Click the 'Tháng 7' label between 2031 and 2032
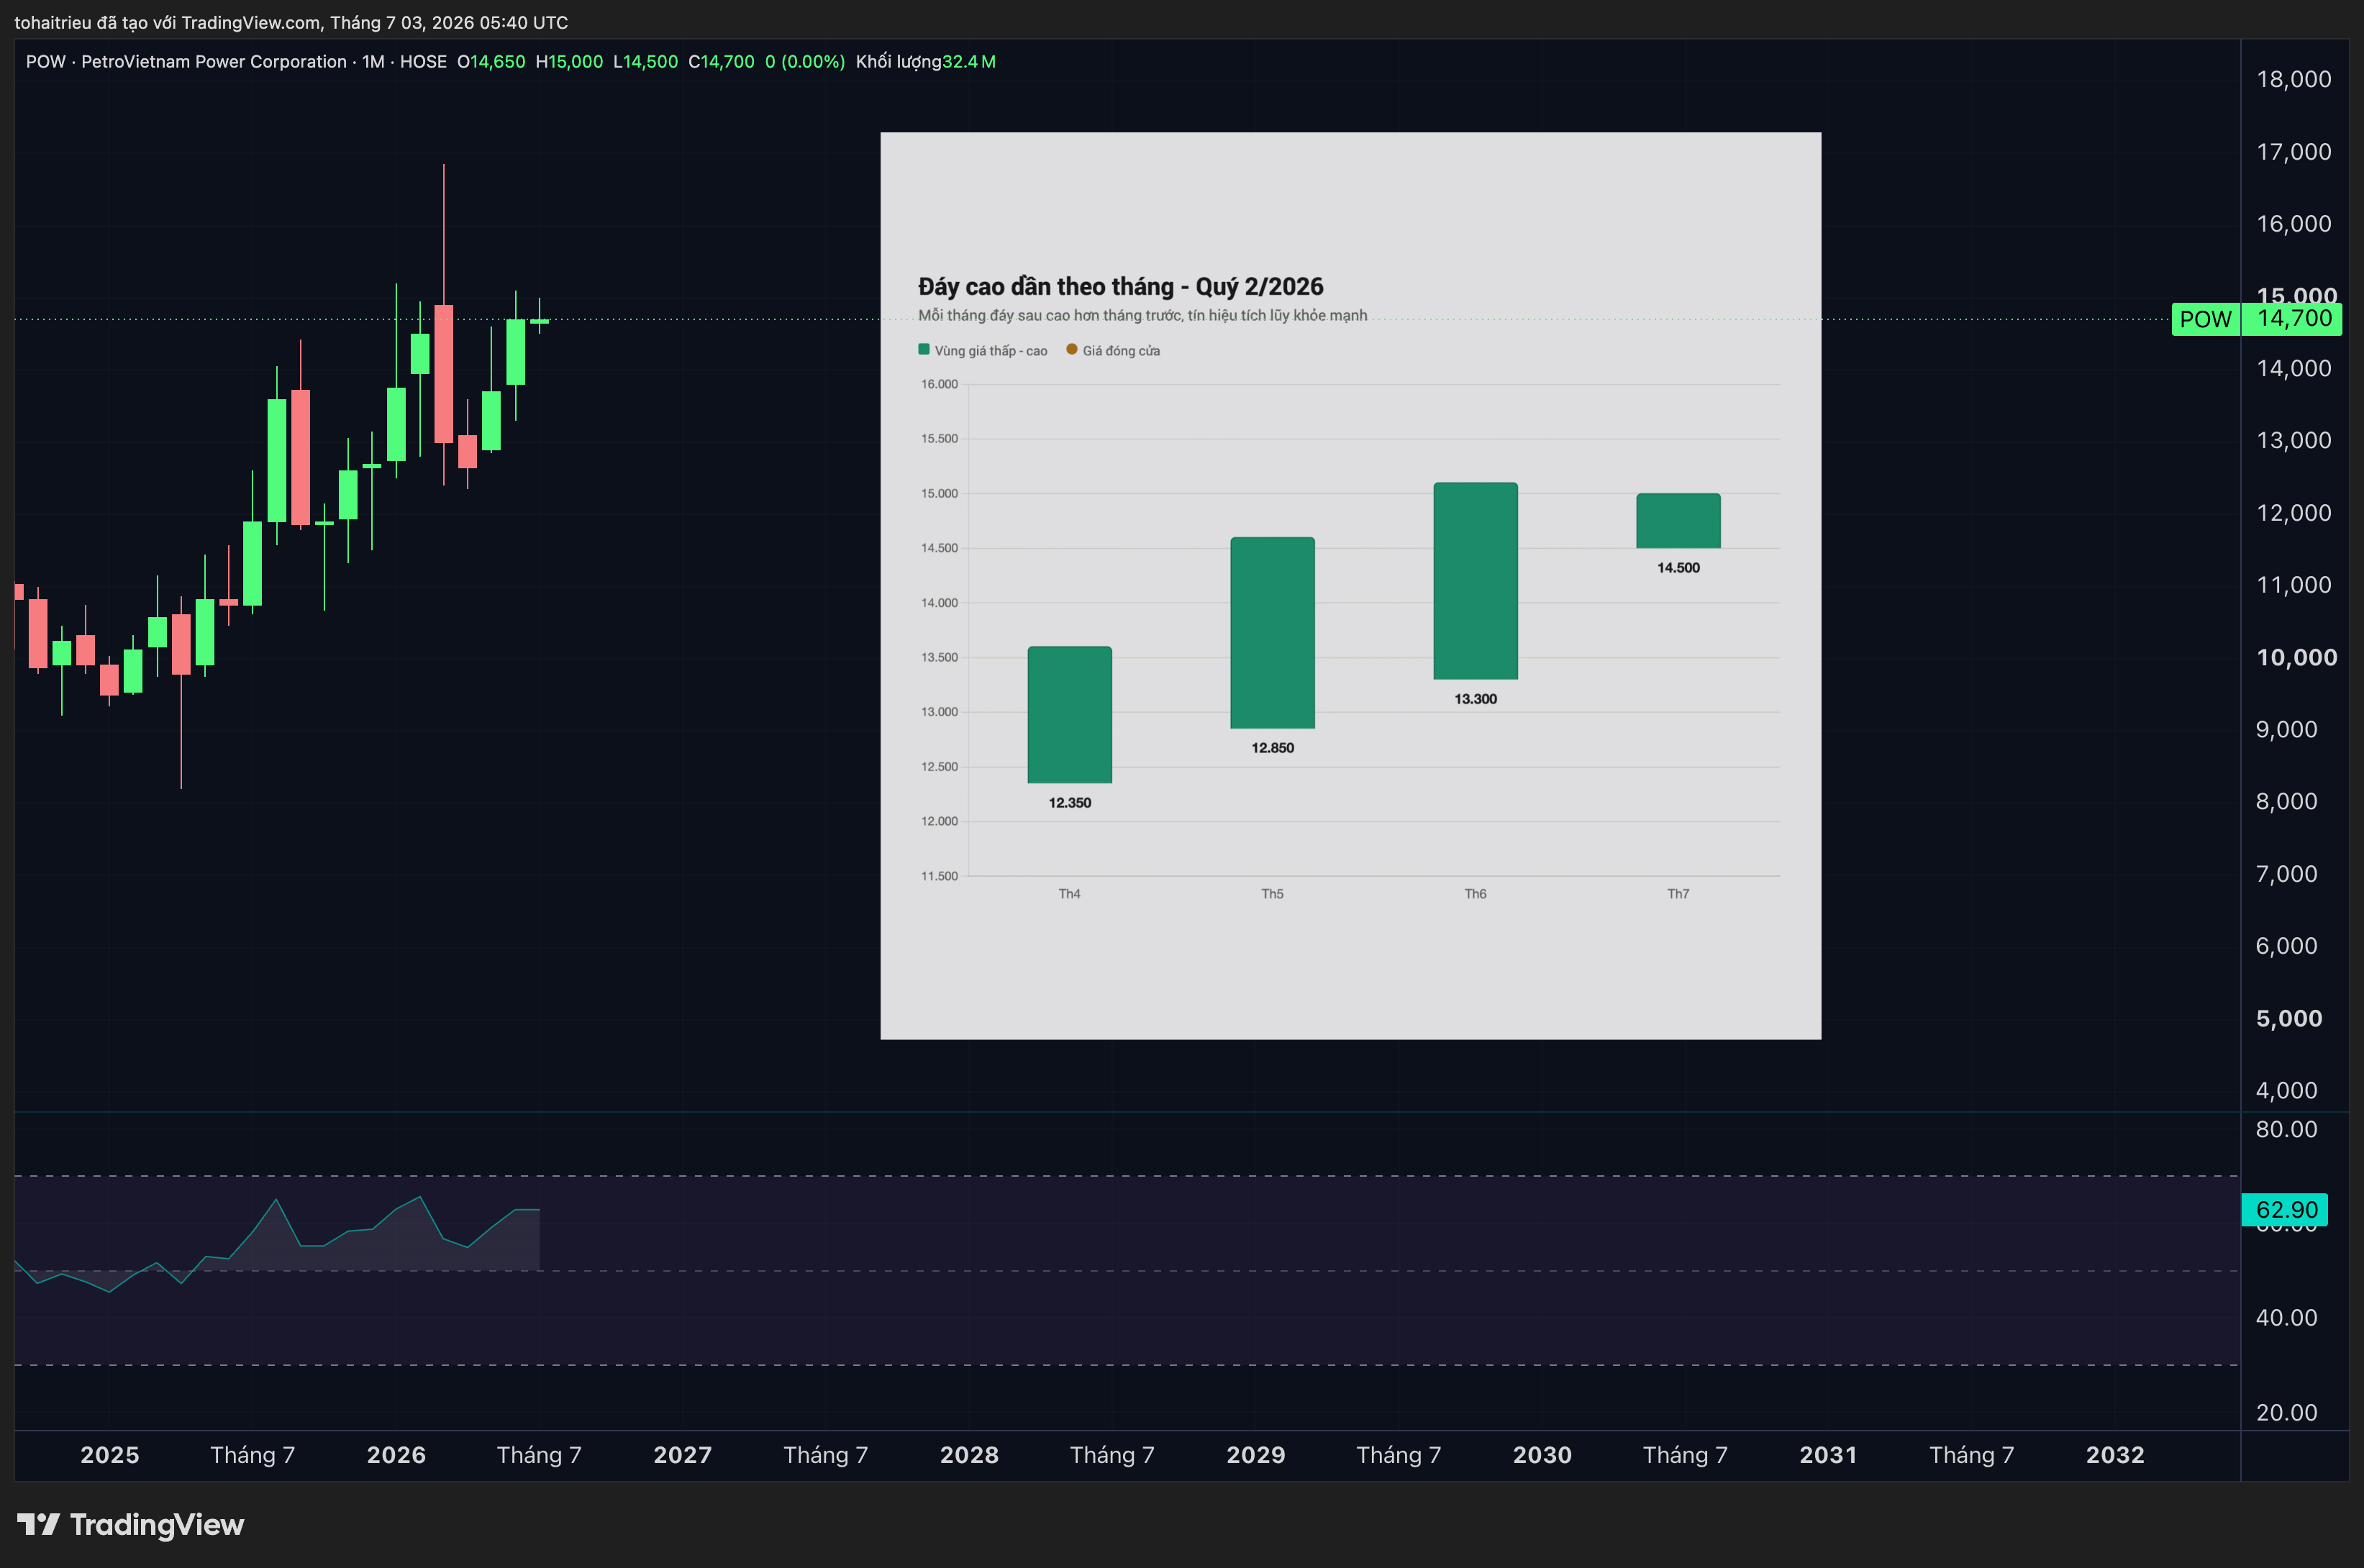This screenshot has height=1568, width=2364. (1971, 1455)
